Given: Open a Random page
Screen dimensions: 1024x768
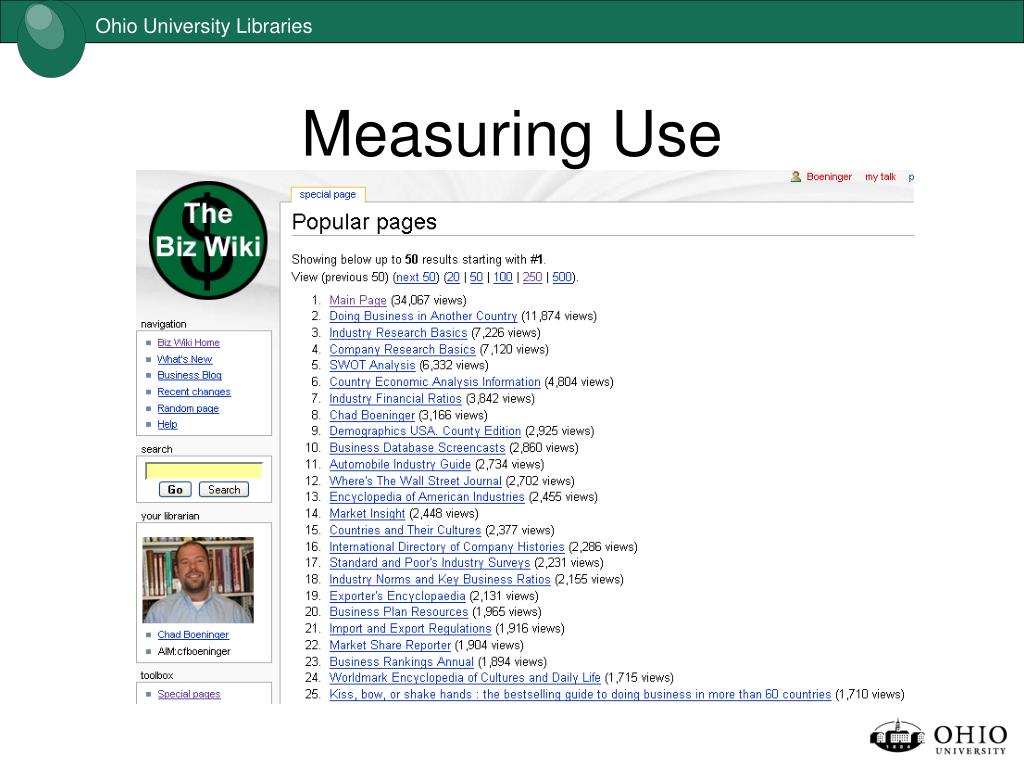Looking at the screenshot, I should [x=188, y=409].
